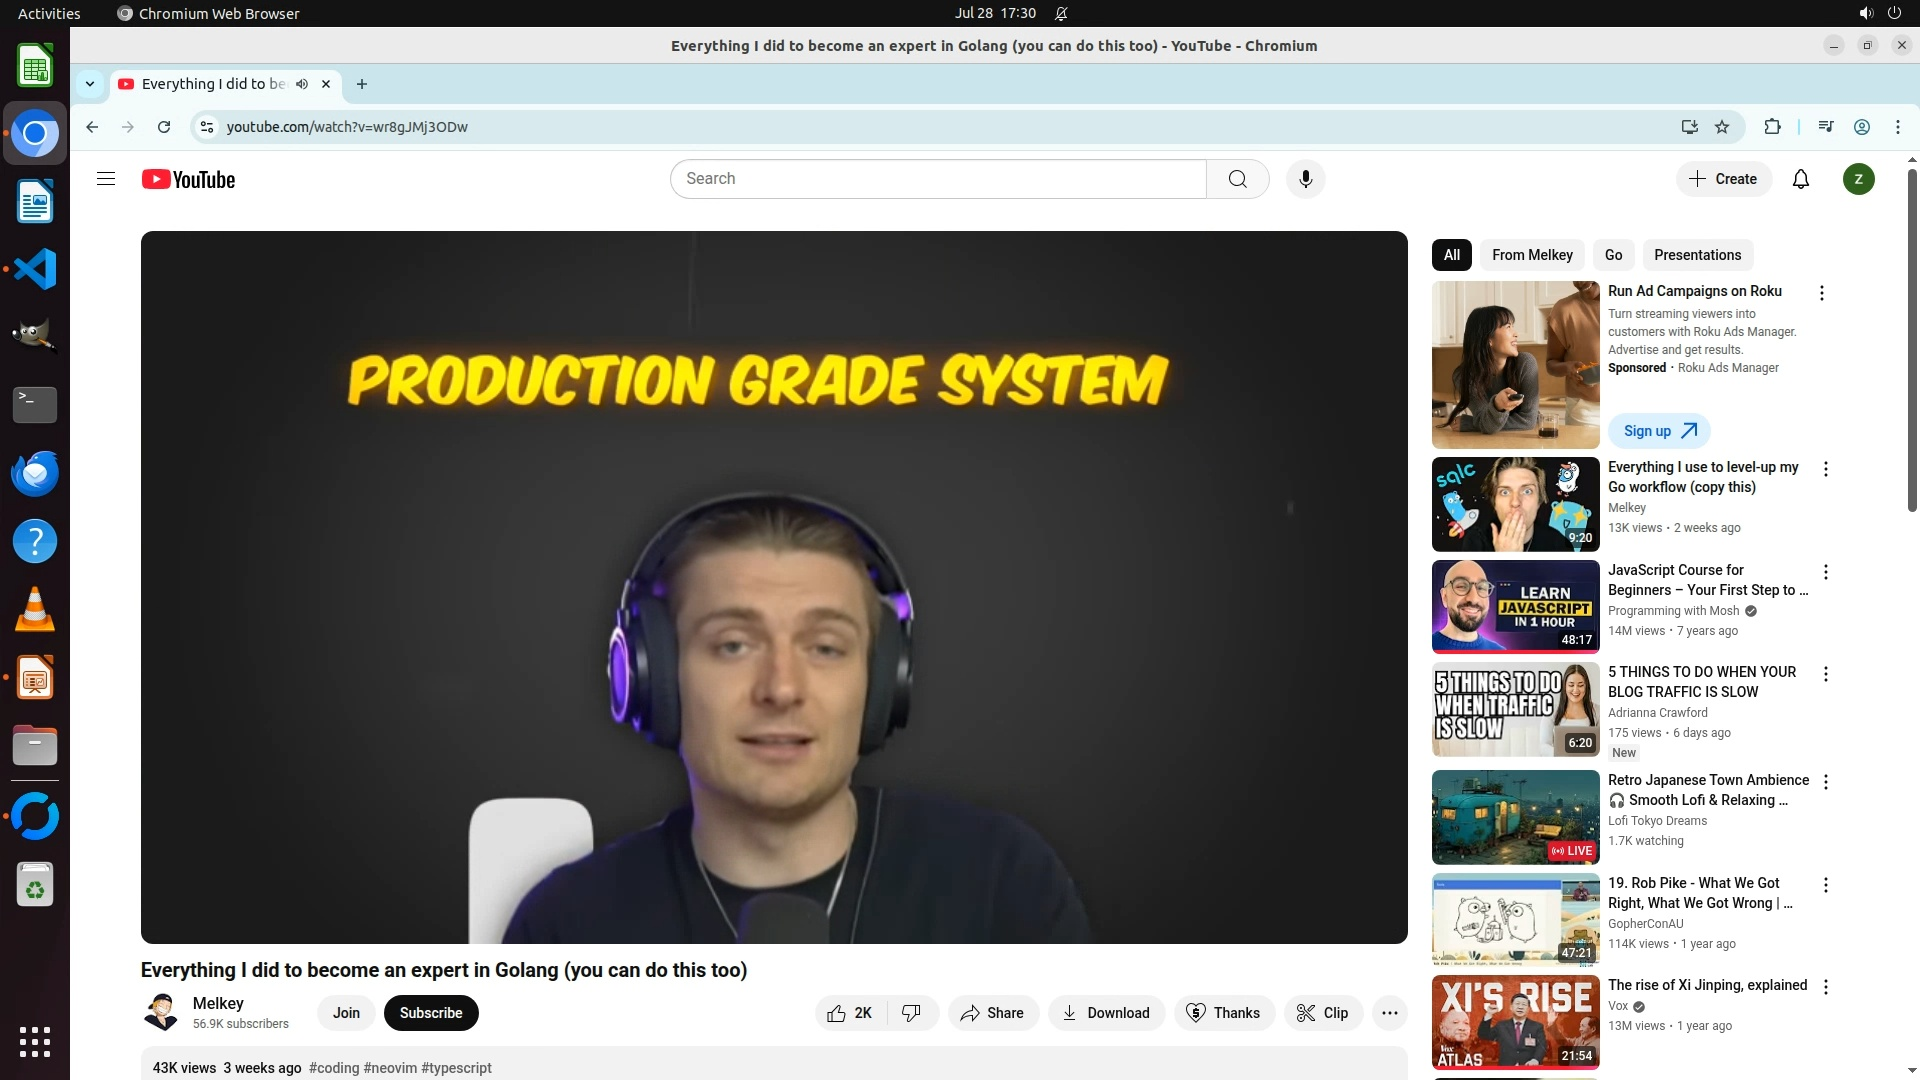Subscribe to Melkey channel
This screenshot has width=1920, height=1080.
pyautogui.click(x=431, y=1013)
